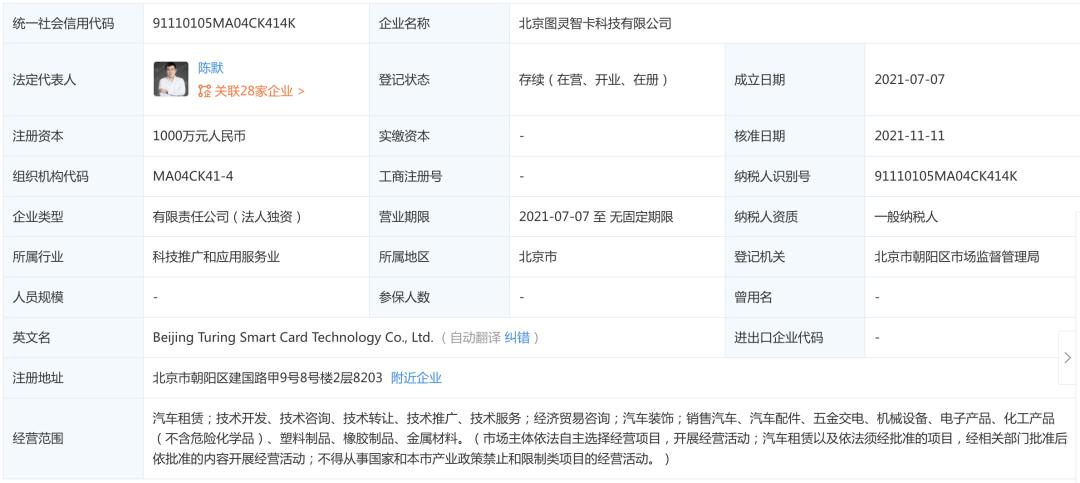Screen dimensions: 1080x483
Task: Click the 经营范围 label cell
Action: [73, 438]
